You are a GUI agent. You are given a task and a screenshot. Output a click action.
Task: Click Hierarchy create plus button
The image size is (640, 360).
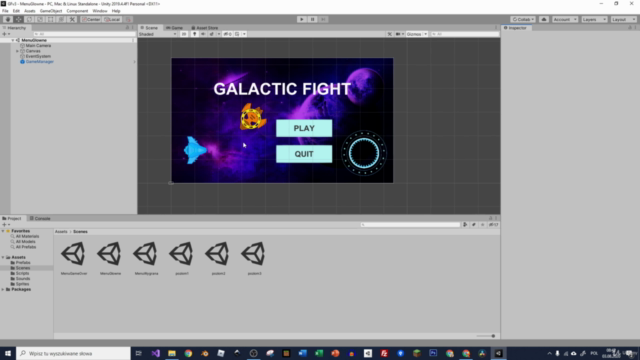point(5,34)
